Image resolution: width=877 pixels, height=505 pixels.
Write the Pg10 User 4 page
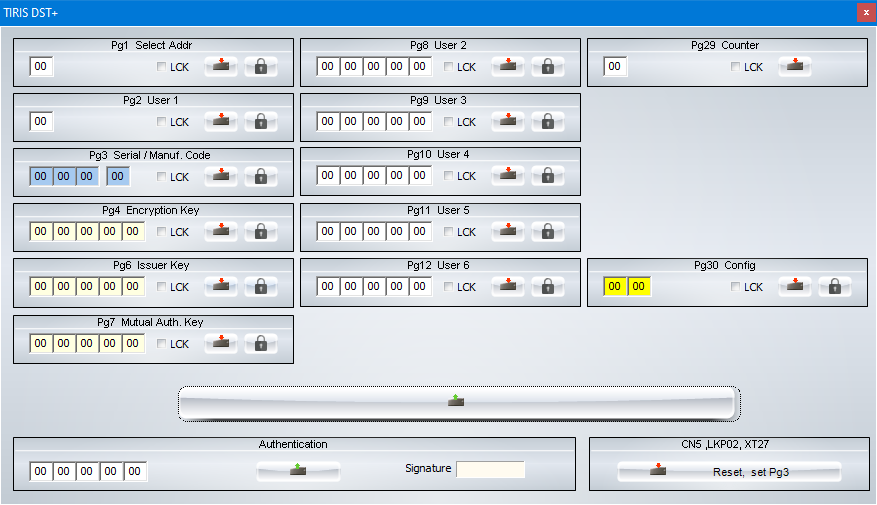pyautogui.click(x=508, y=176)
